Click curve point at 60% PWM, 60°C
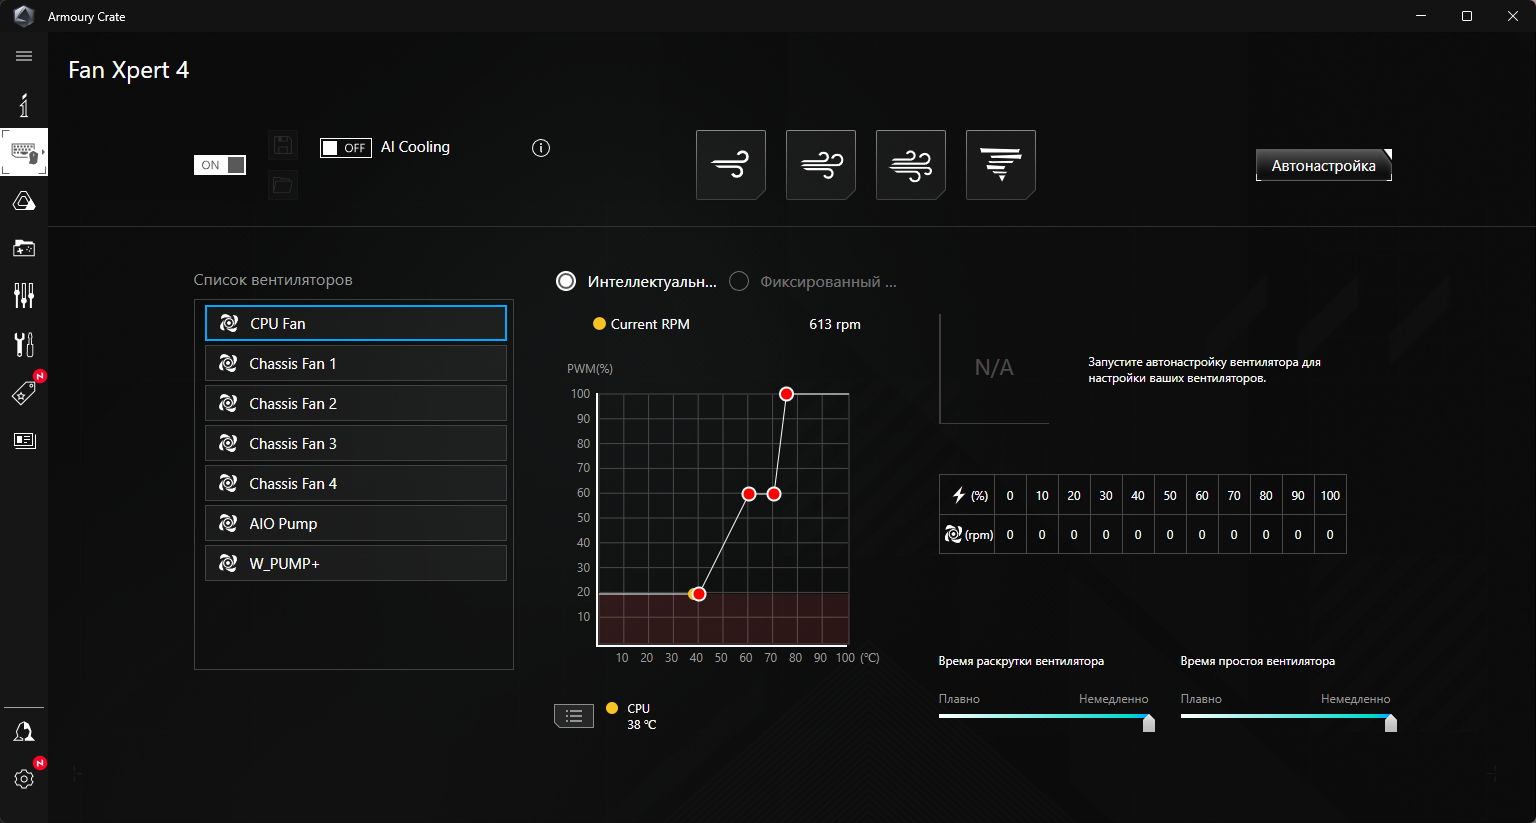This screenshot has width=1536, height=823. pos(749,494)
